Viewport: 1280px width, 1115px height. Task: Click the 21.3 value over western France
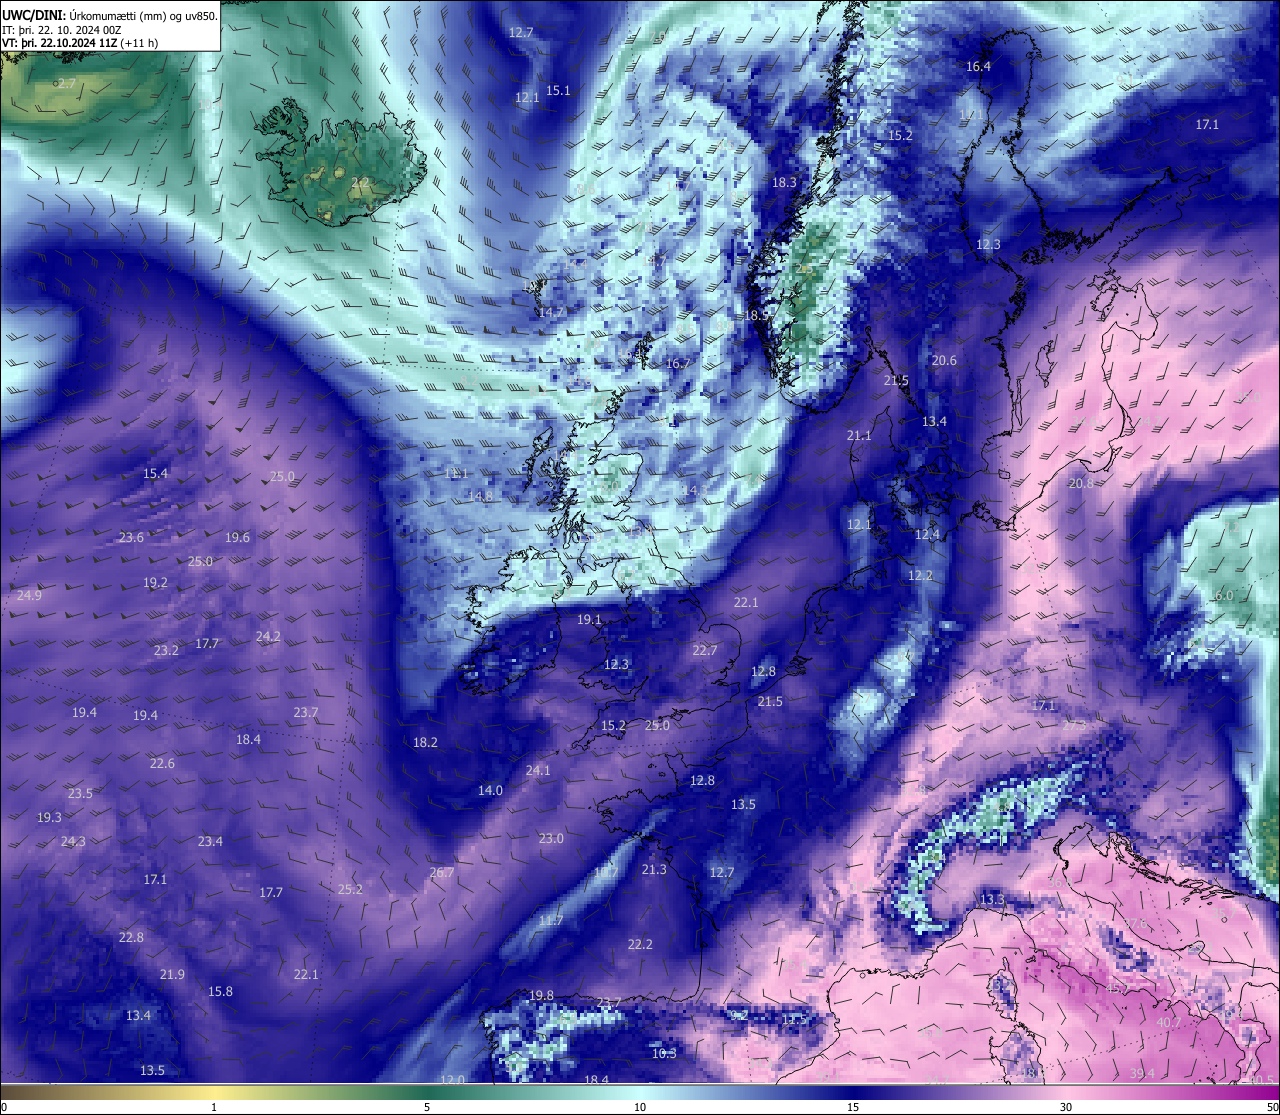(654, 869)
